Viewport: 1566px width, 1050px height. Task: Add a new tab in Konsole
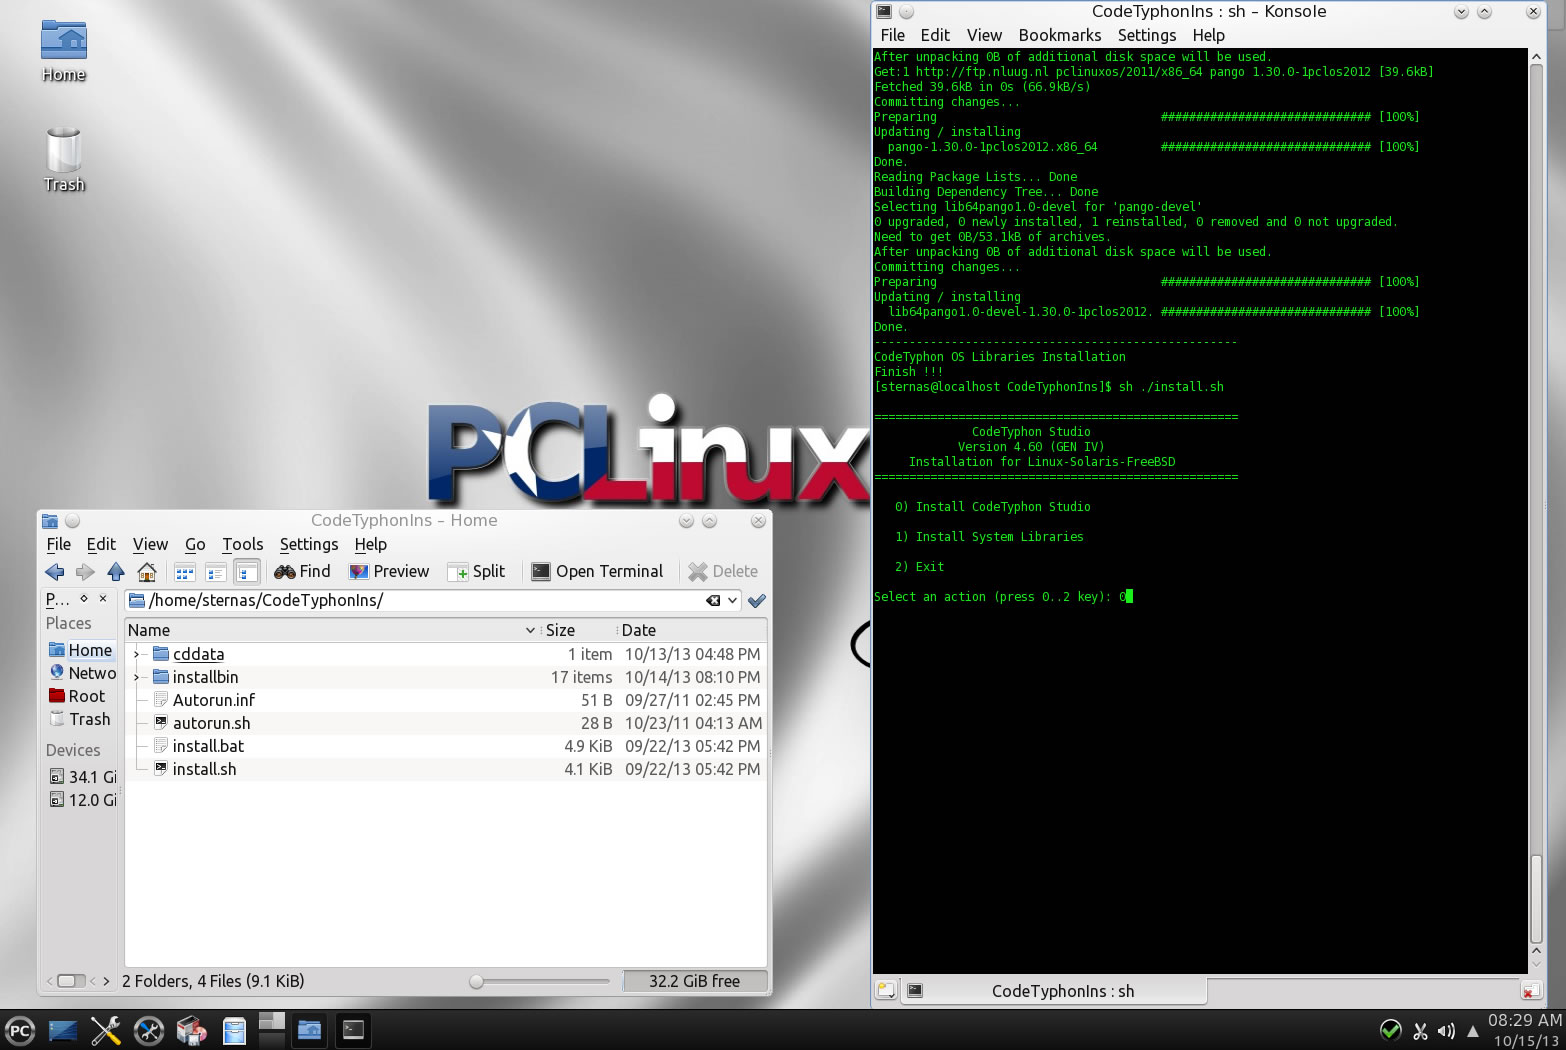coord(886,991)
